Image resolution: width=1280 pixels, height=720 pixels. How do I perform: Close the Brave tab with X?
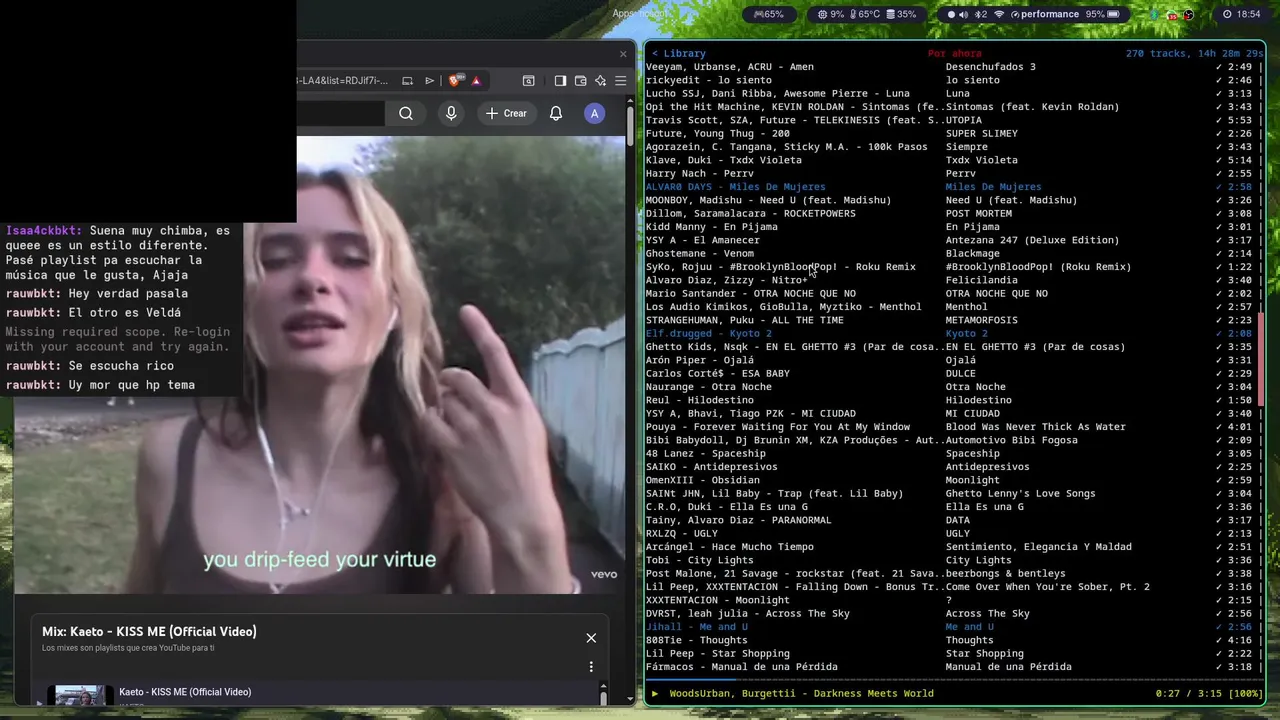[x=623, y=54]
